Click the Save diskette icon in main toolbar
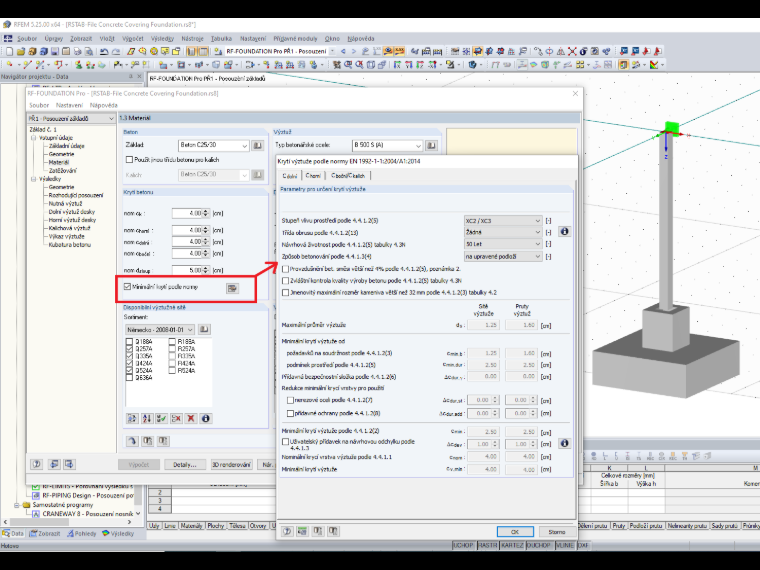The width and height of the screenshot is (760, 570). [x=54, y=51]
